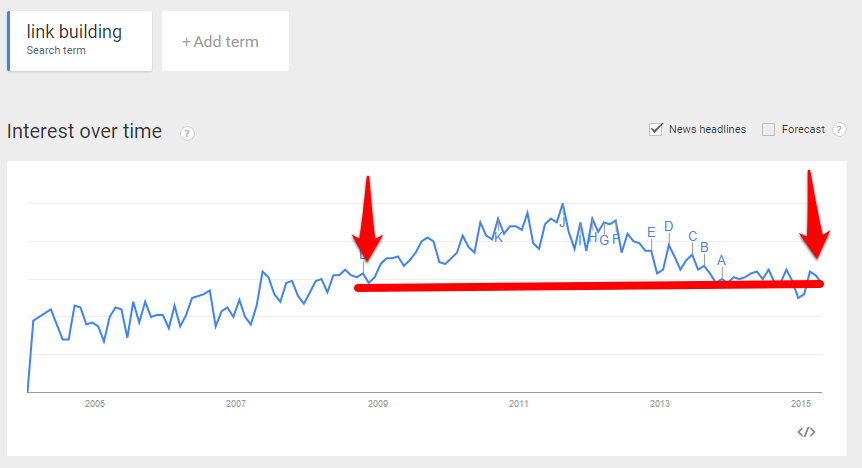Click news headline marker C
Image resolution: width=862 pixels, height=468 pixels.
pos(693,236)
